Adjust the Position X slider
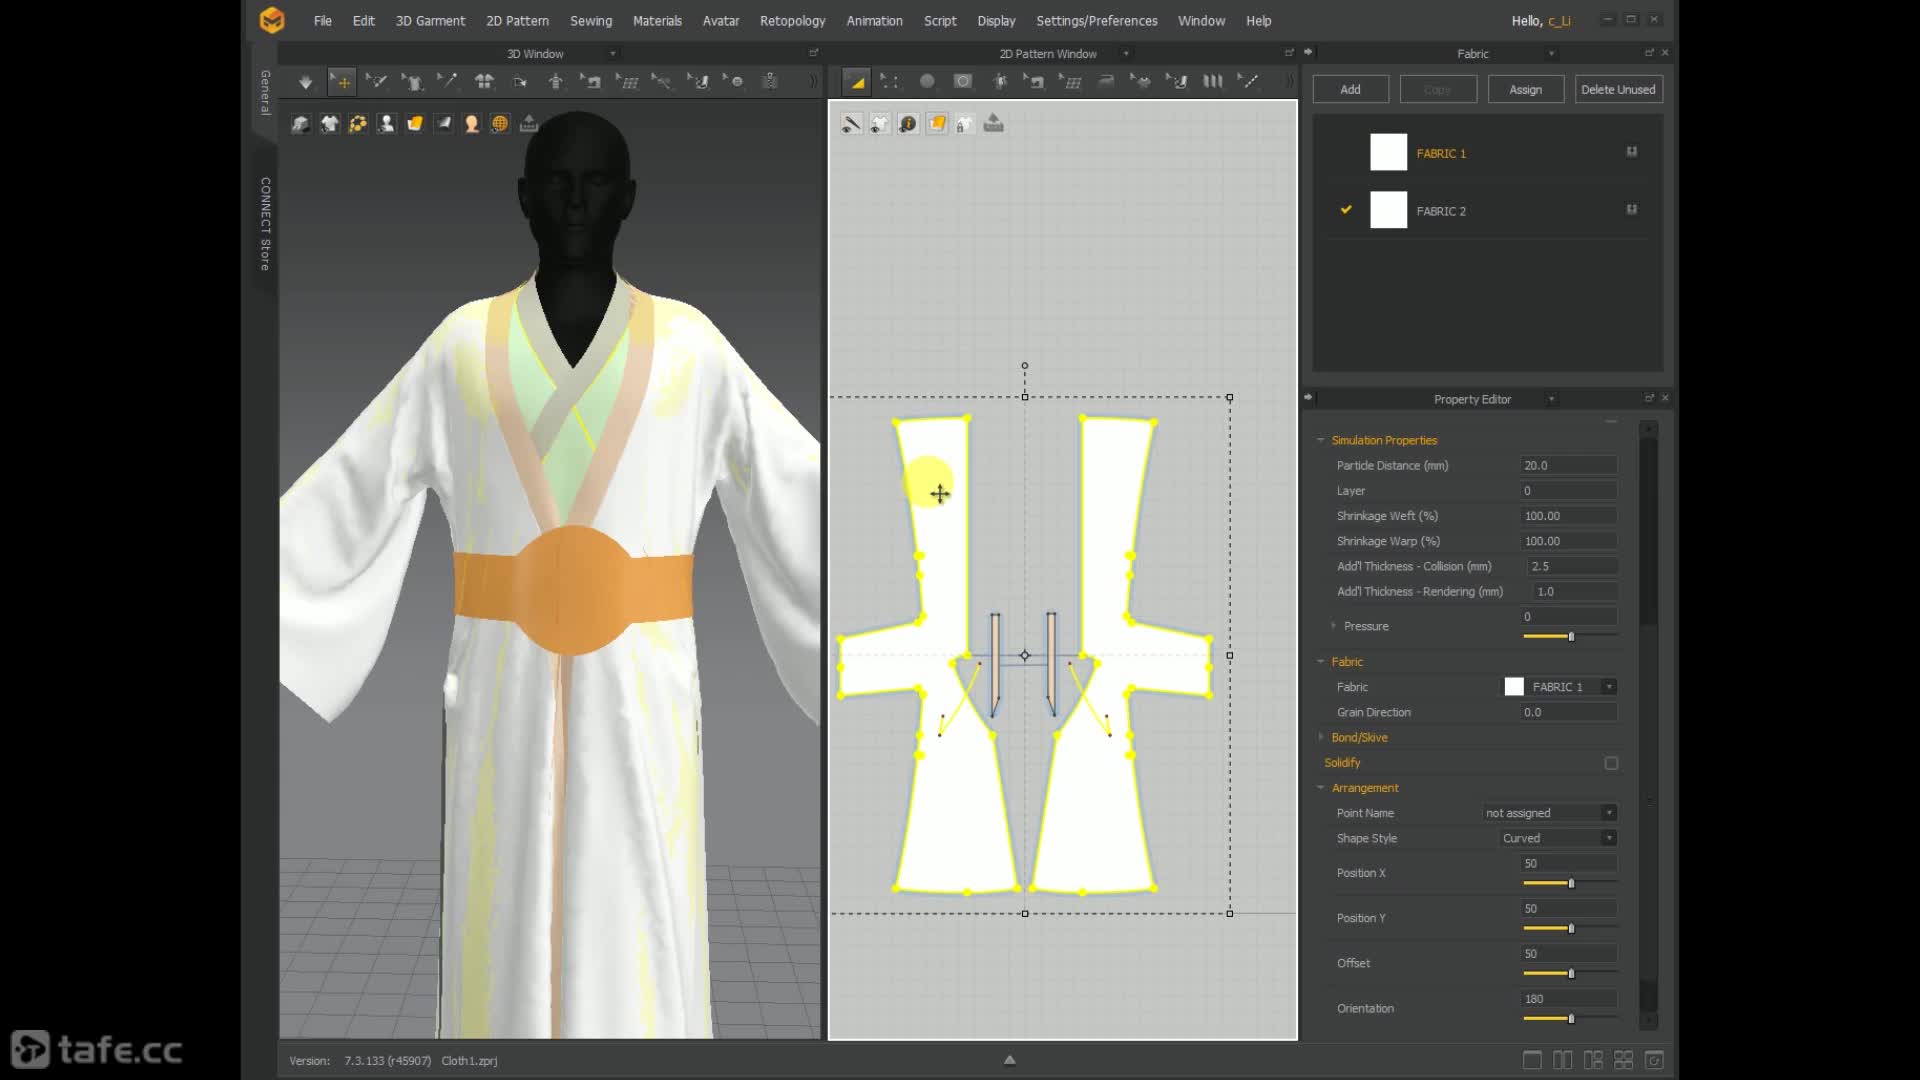The height and width of the screenshot is (1080, 1920). coord(1570,883)
